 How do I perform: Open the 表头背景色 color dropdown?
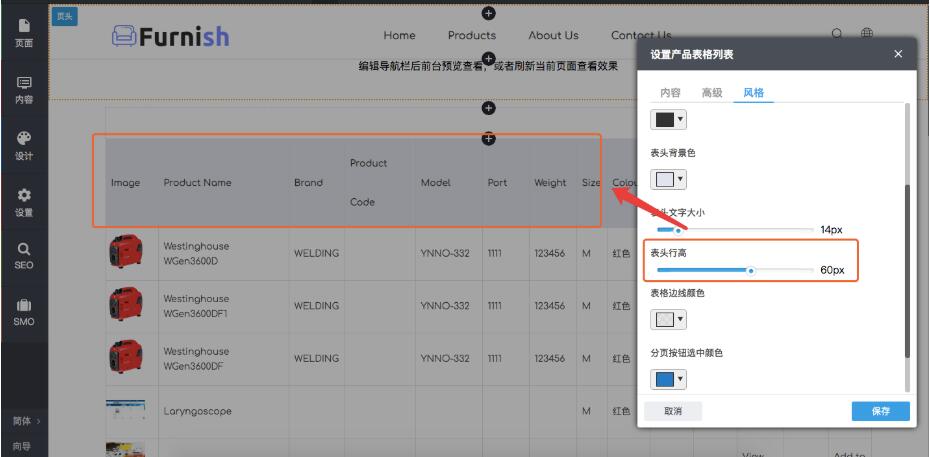click(x=668, y=180)
